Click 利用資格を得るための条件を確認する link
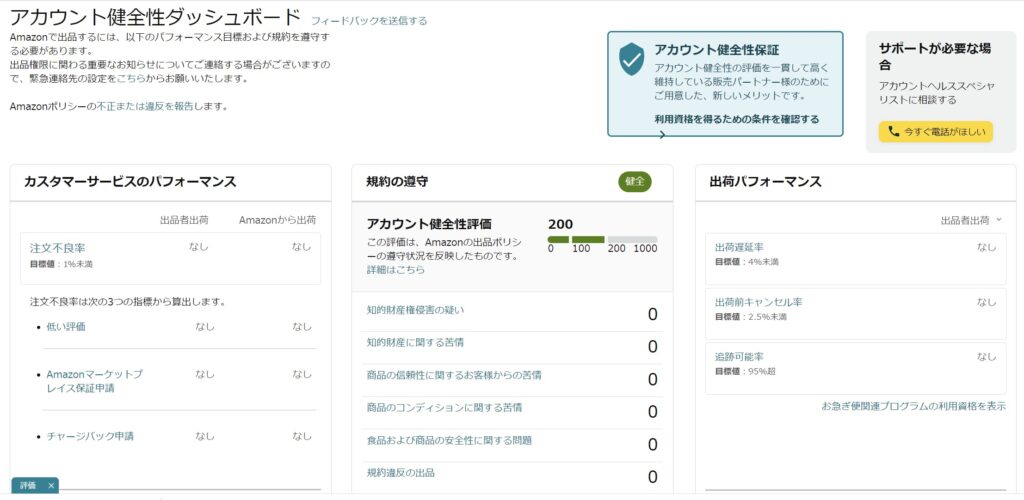 coord(737,119)
